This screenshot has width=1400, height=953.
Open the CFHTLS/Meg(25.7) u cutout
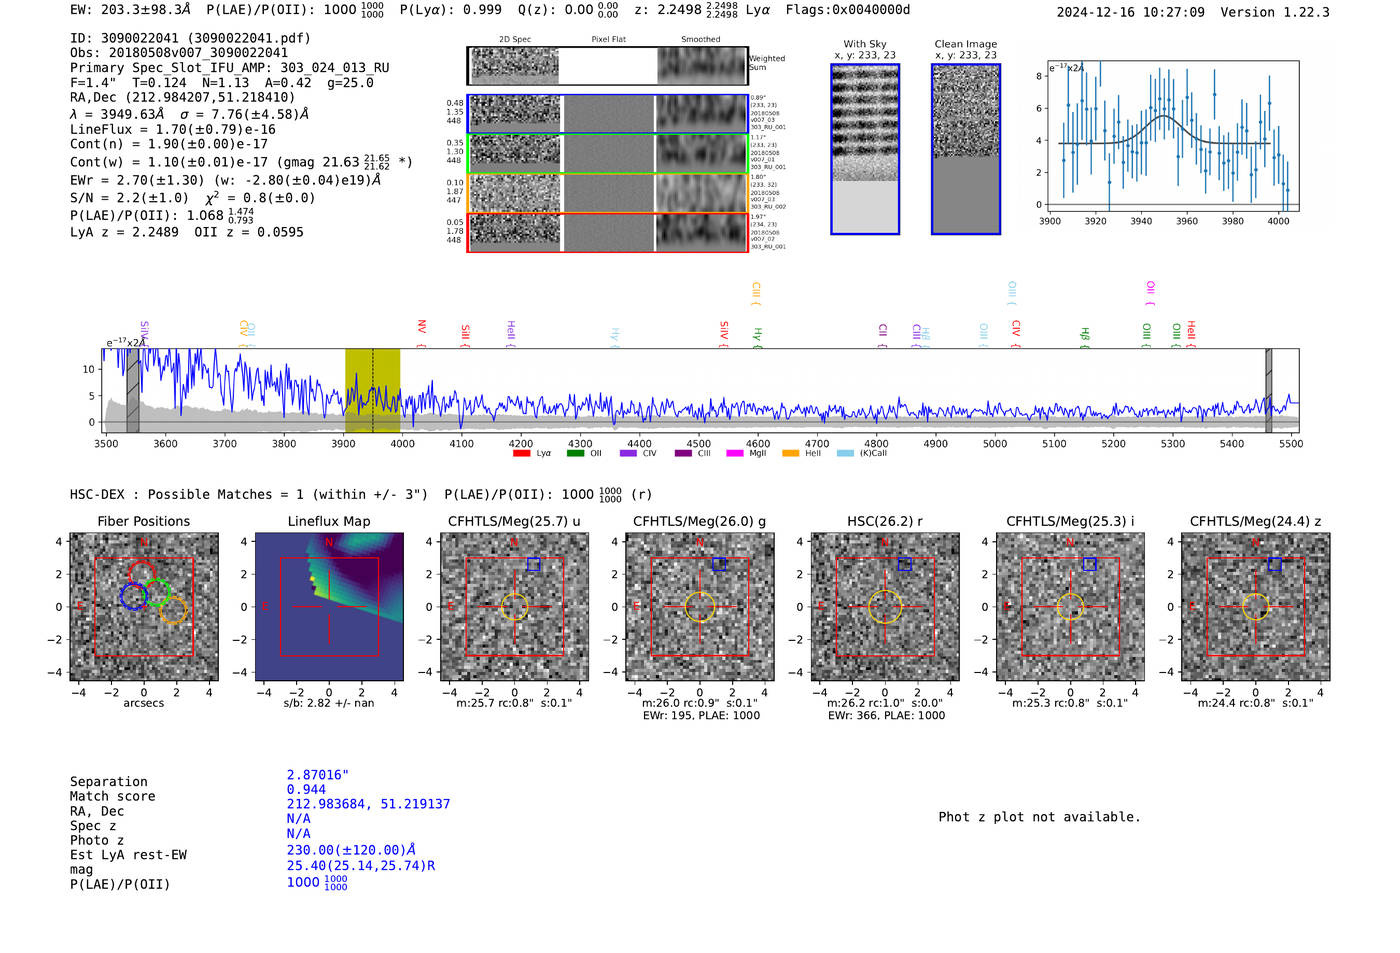point(514,607)
